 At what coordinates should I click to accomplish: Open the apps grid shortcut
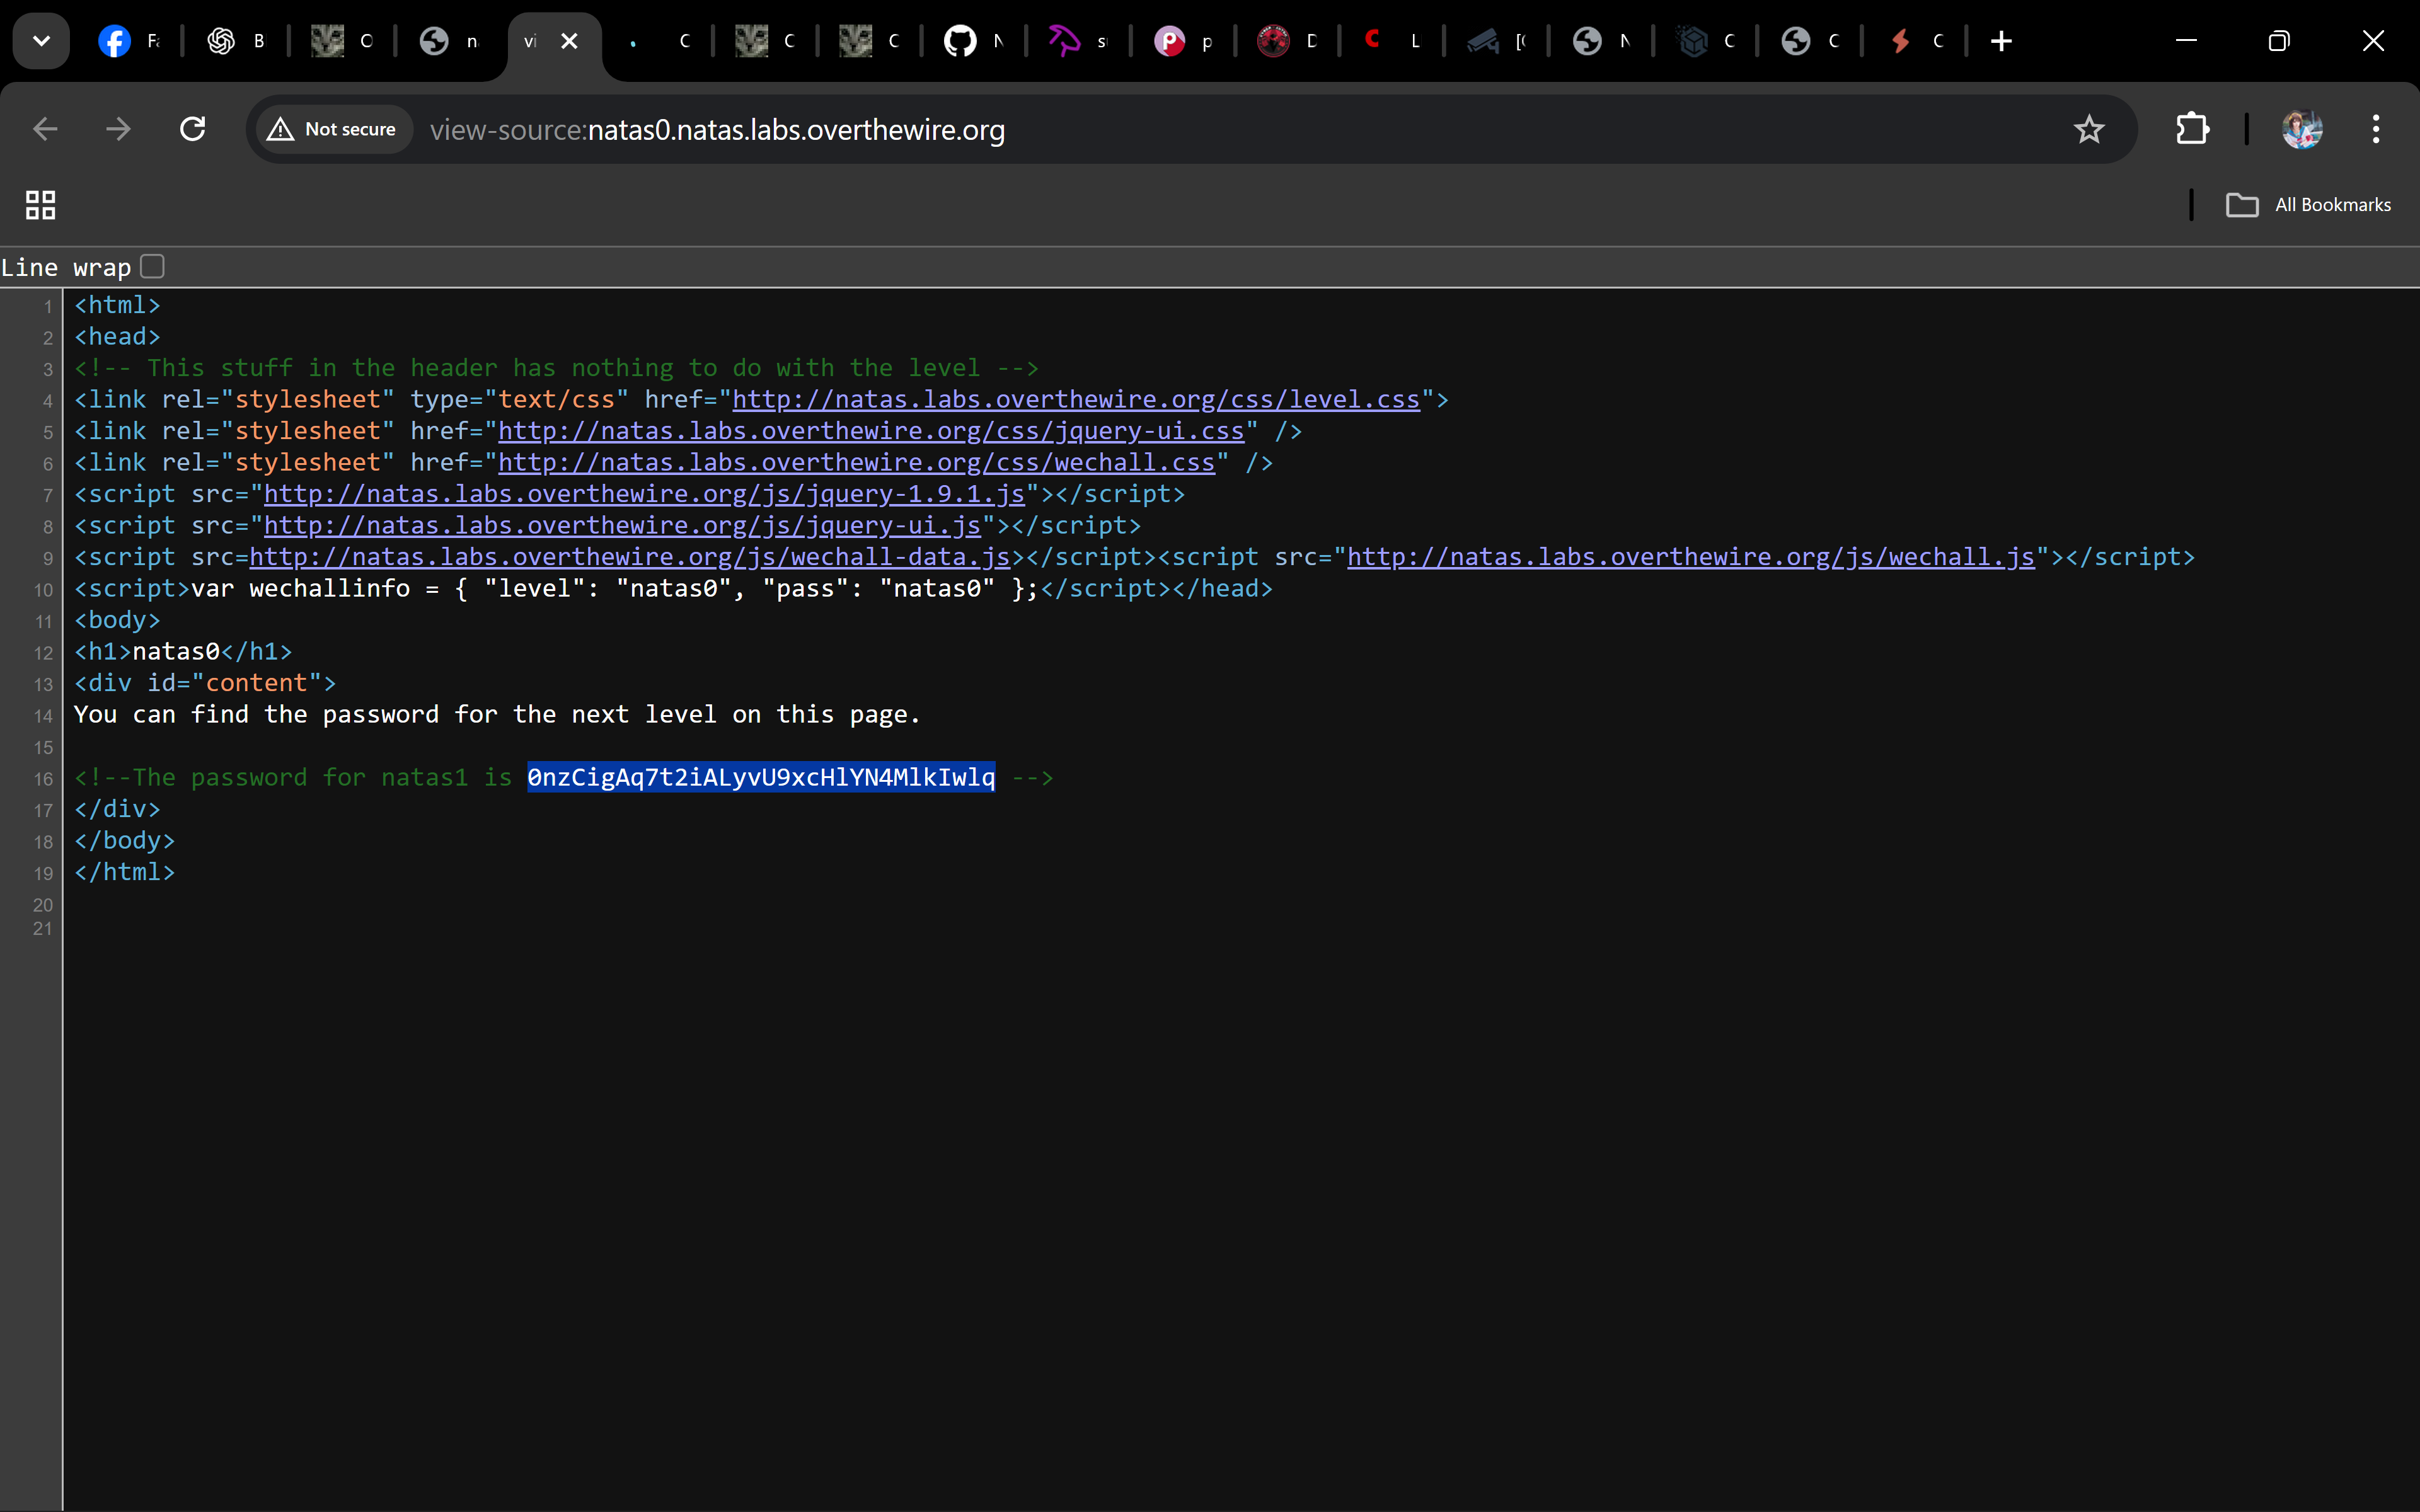click(40, 205)
